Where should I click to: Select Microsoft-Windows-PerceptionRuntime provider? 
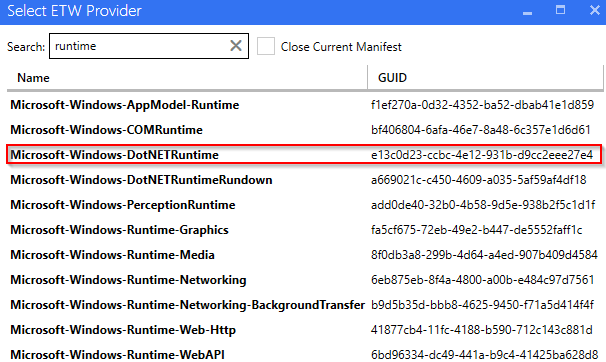pyautogui.click(x=123, y=205)
